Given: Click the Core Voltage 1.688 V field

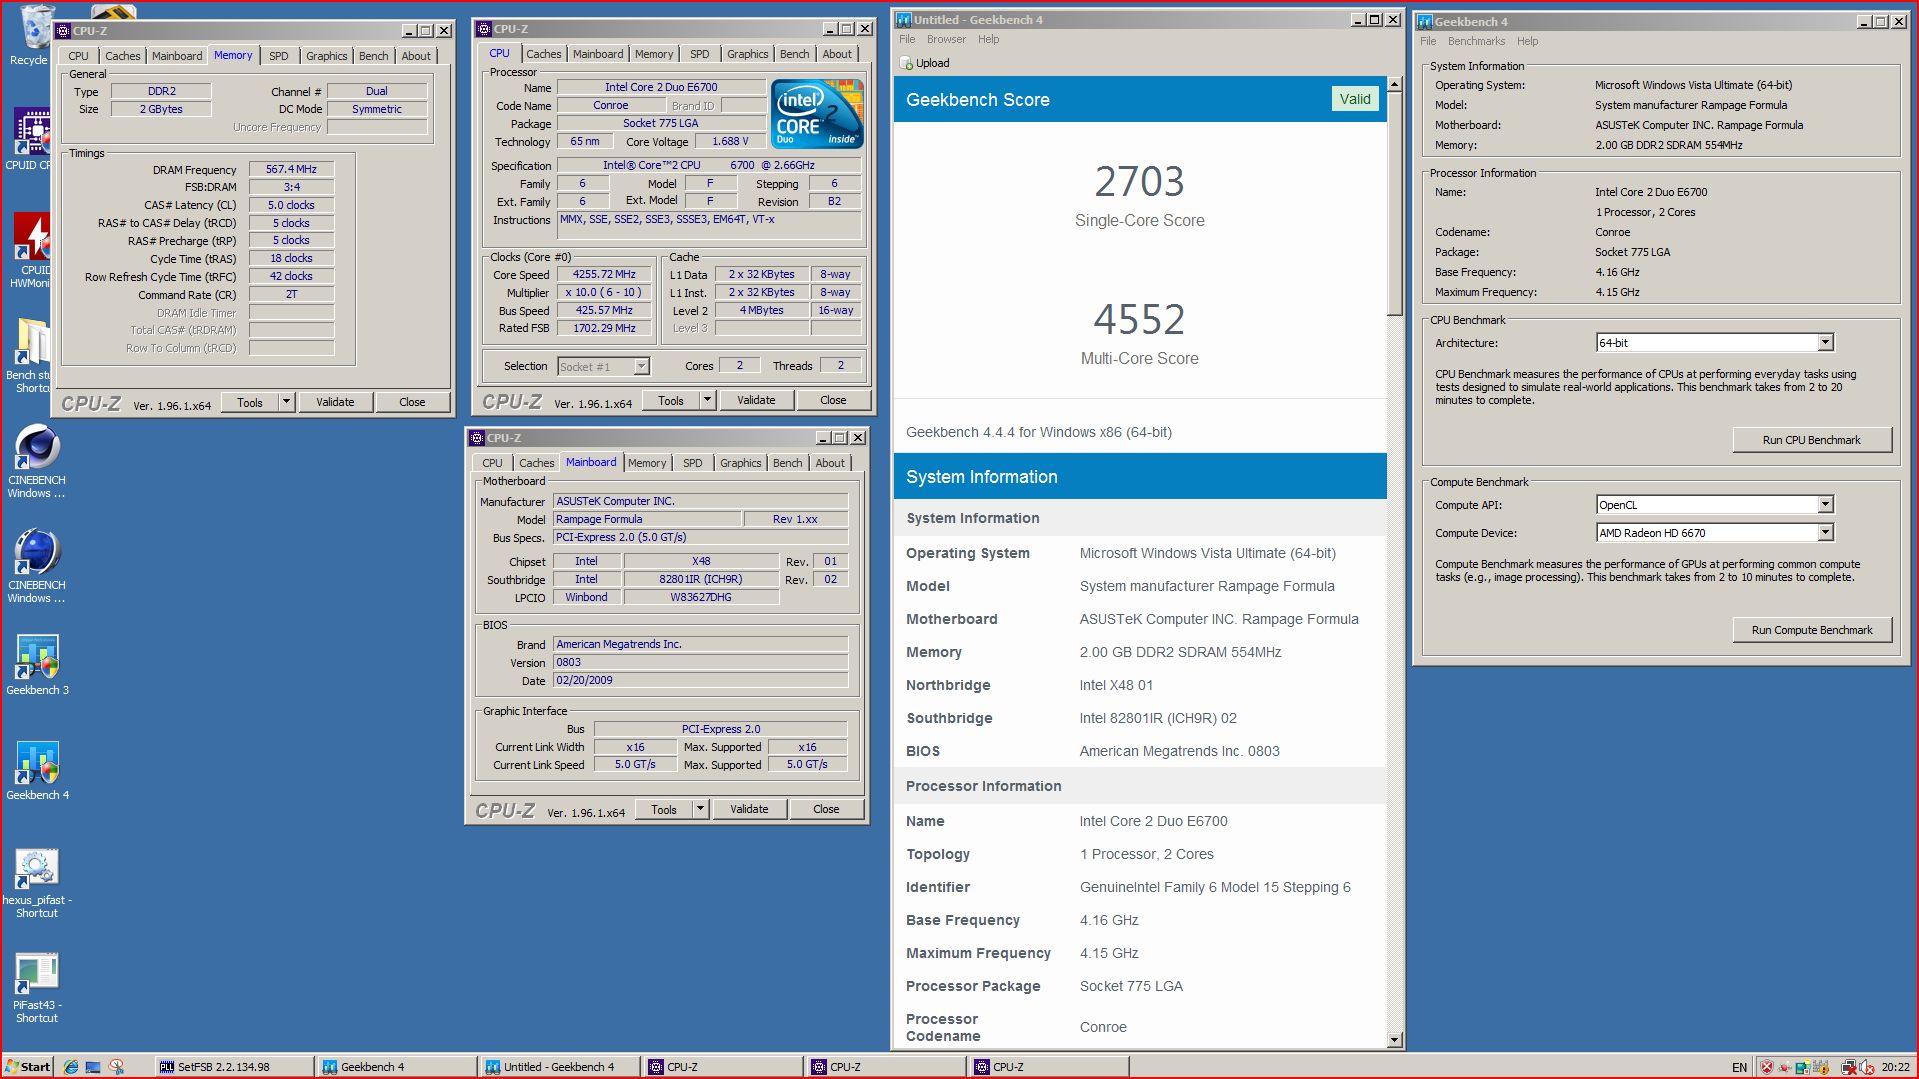Looking at the screenshot, I should pos(730,141).
